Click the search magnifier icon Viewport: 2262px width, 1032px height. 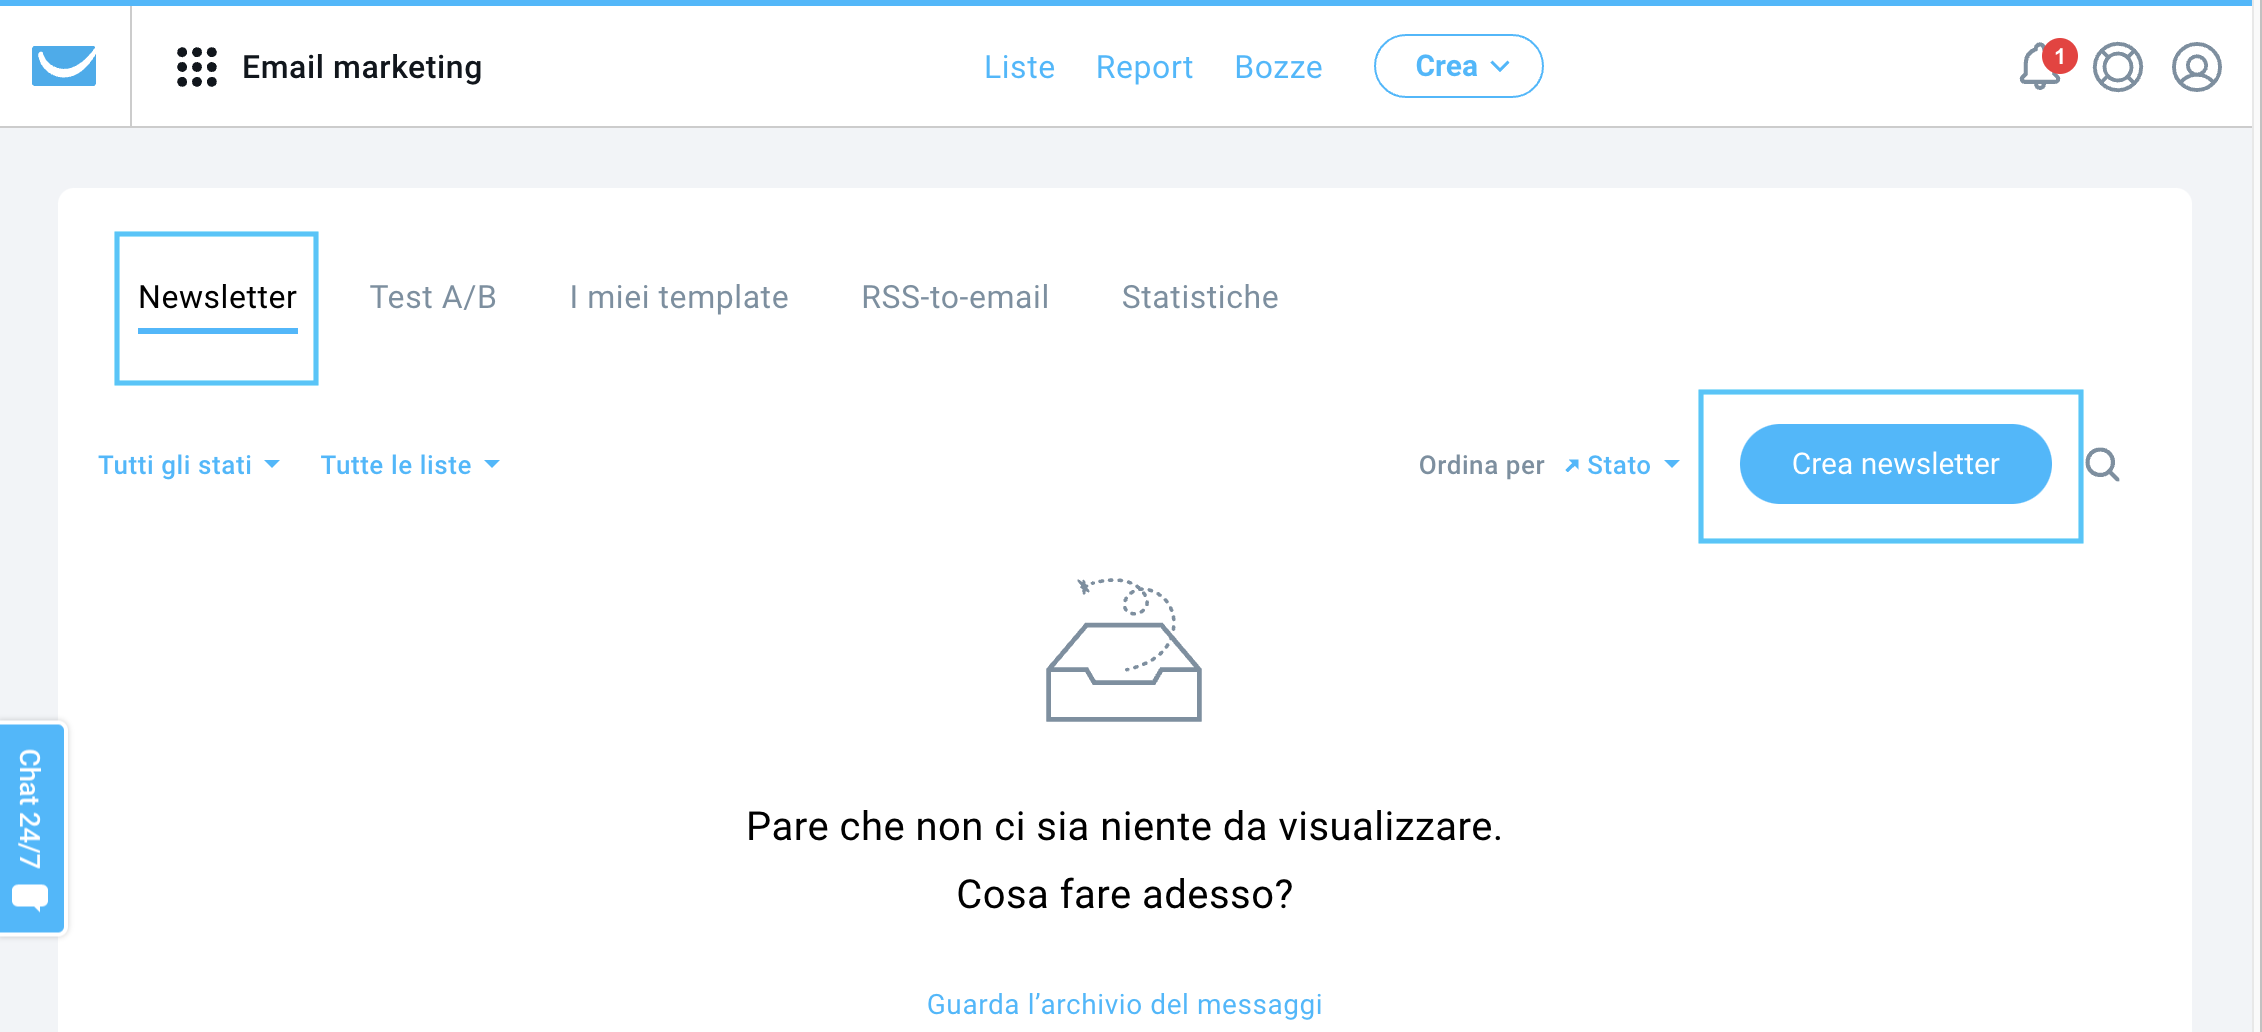tap(2103, 464)
